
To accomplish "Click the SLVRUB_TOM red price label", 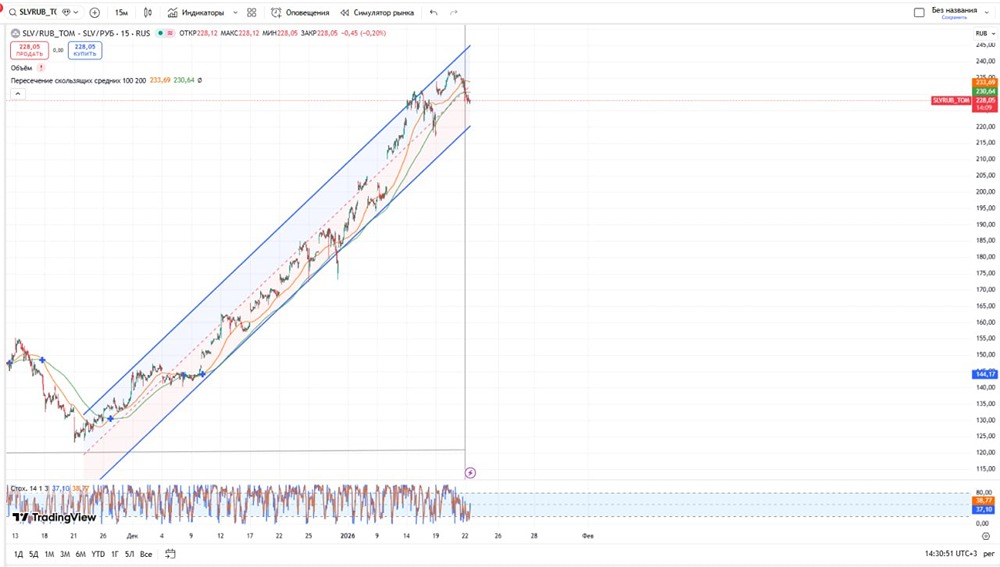I will point(951,101).
